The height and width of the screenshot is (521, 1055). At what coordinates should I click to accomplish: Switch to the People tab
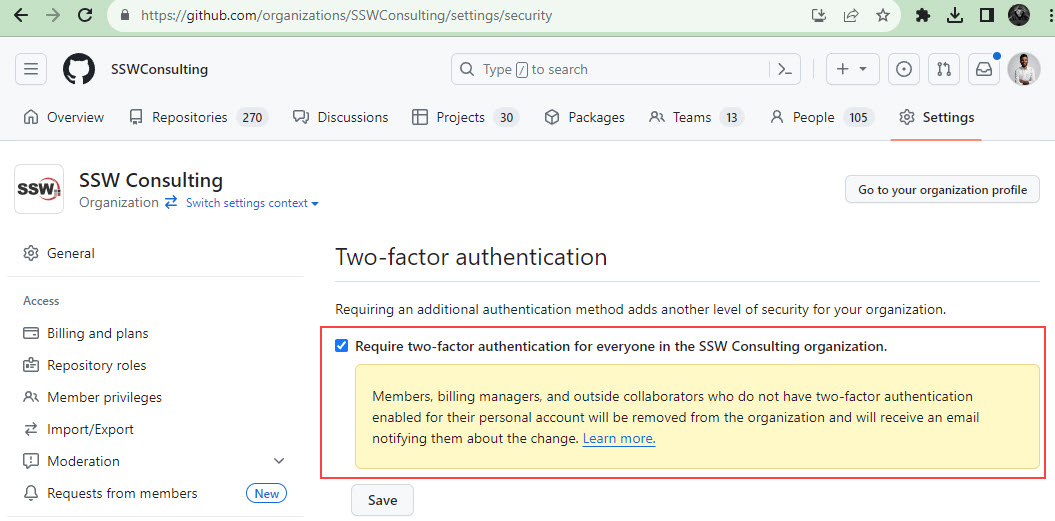[x=813, y=117]
